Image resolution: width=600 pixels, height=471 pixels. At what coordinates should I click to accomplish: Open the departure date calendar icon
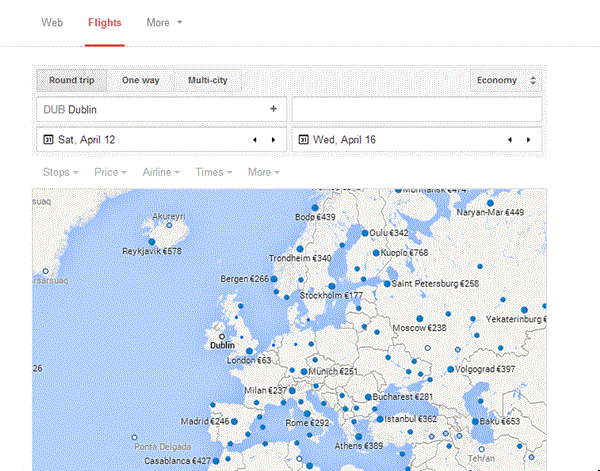(46, 140)
